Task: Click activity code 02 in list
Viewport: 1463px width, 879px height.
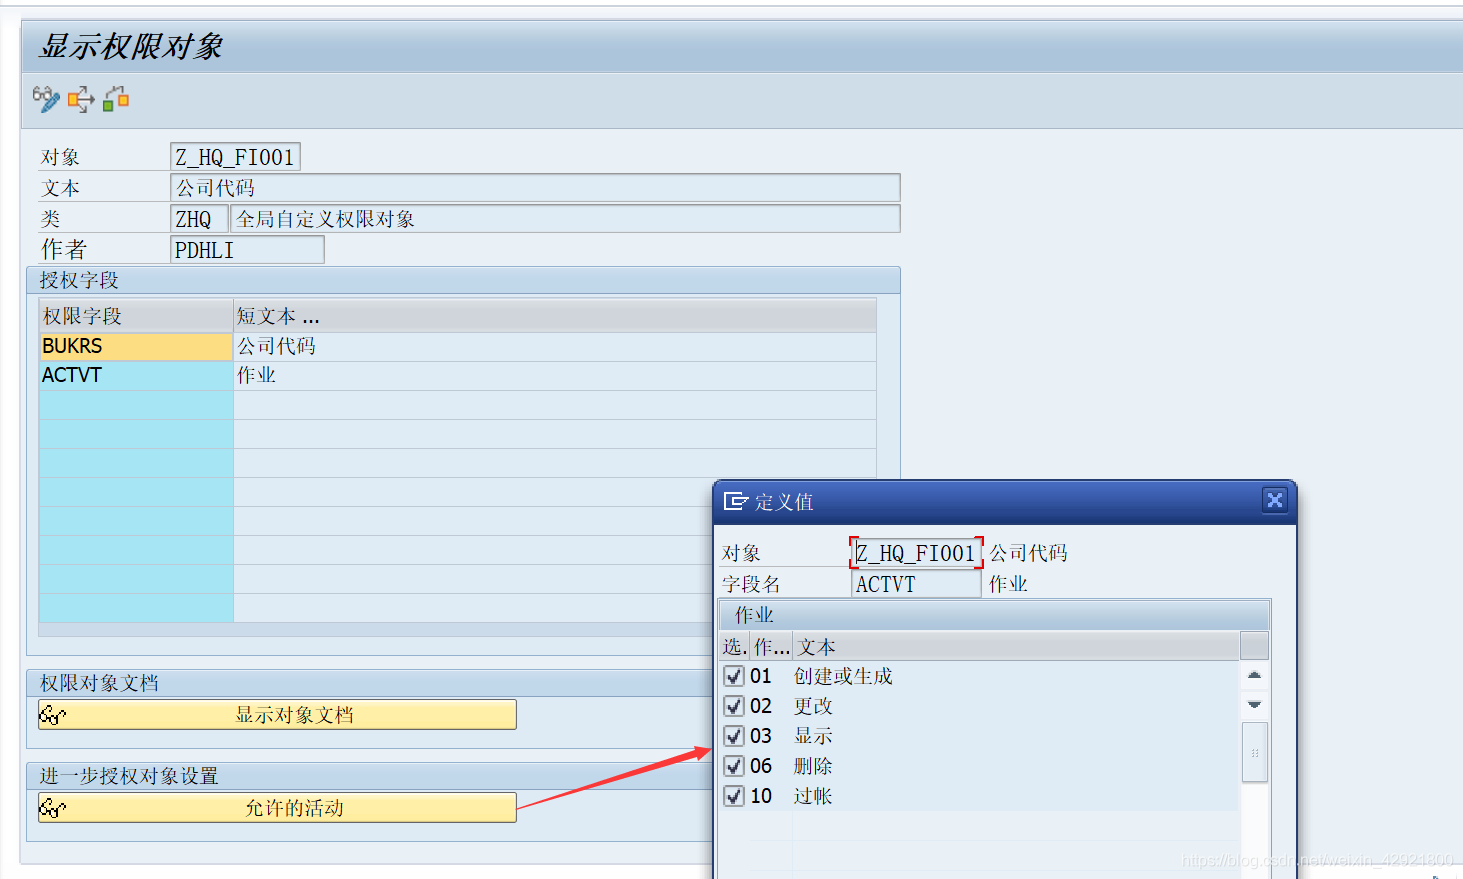Action: point(761,706)
